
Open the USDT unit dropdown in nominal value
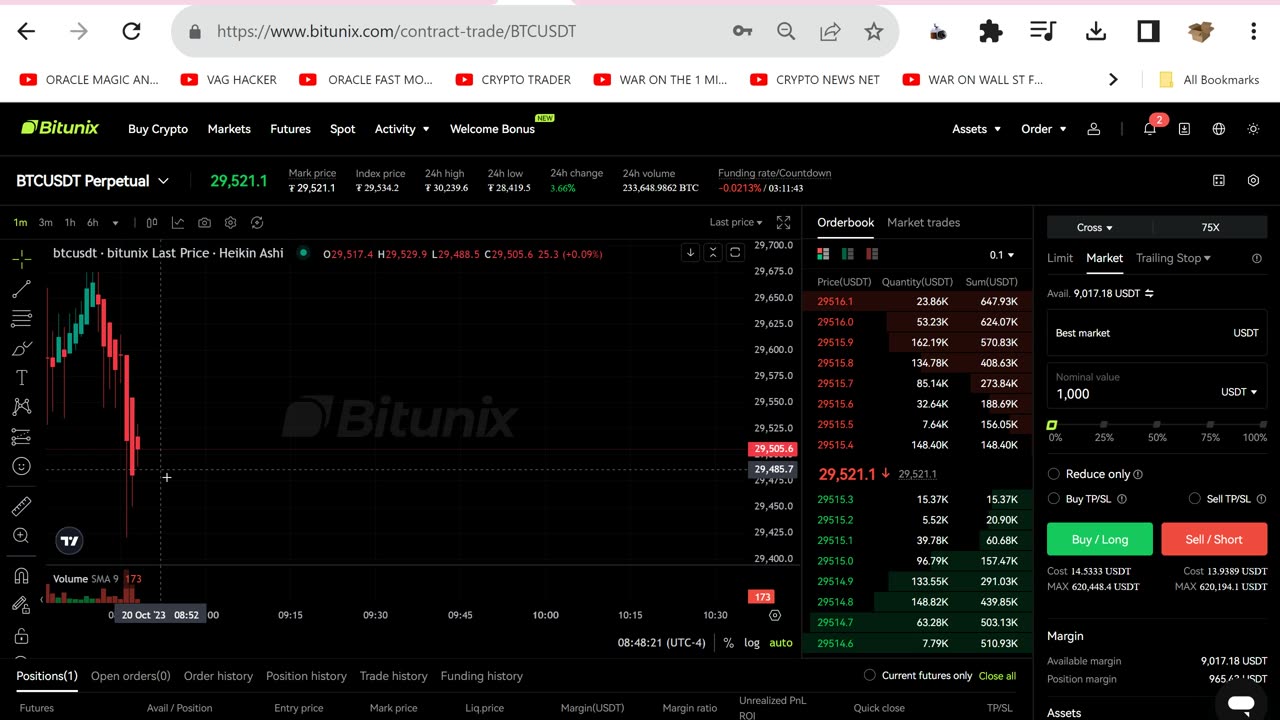pyautogui.click(x=1239, y=392)
